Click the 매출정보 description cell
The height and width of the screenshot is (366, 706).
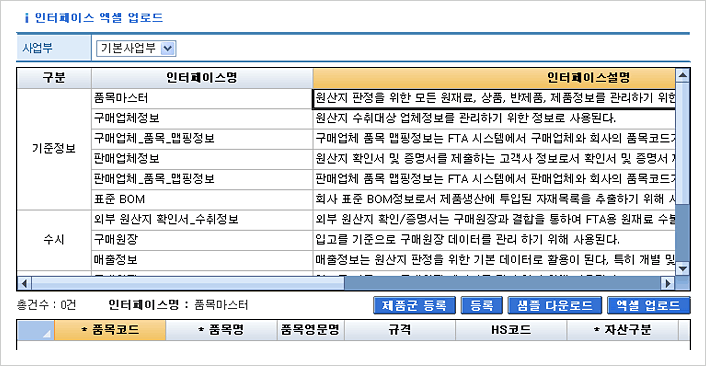[x=494, y=260]
